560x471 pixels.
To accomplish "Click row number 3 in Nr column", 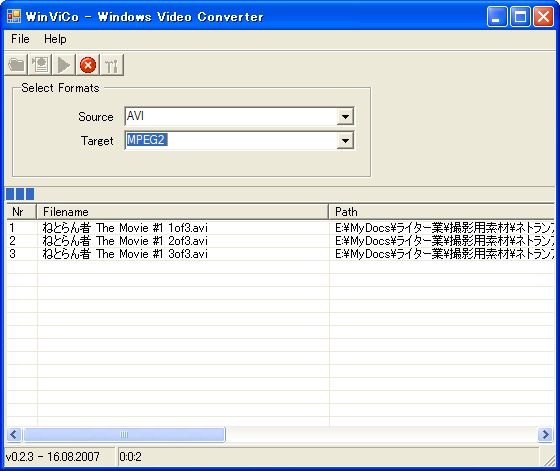I will point(12,254).
